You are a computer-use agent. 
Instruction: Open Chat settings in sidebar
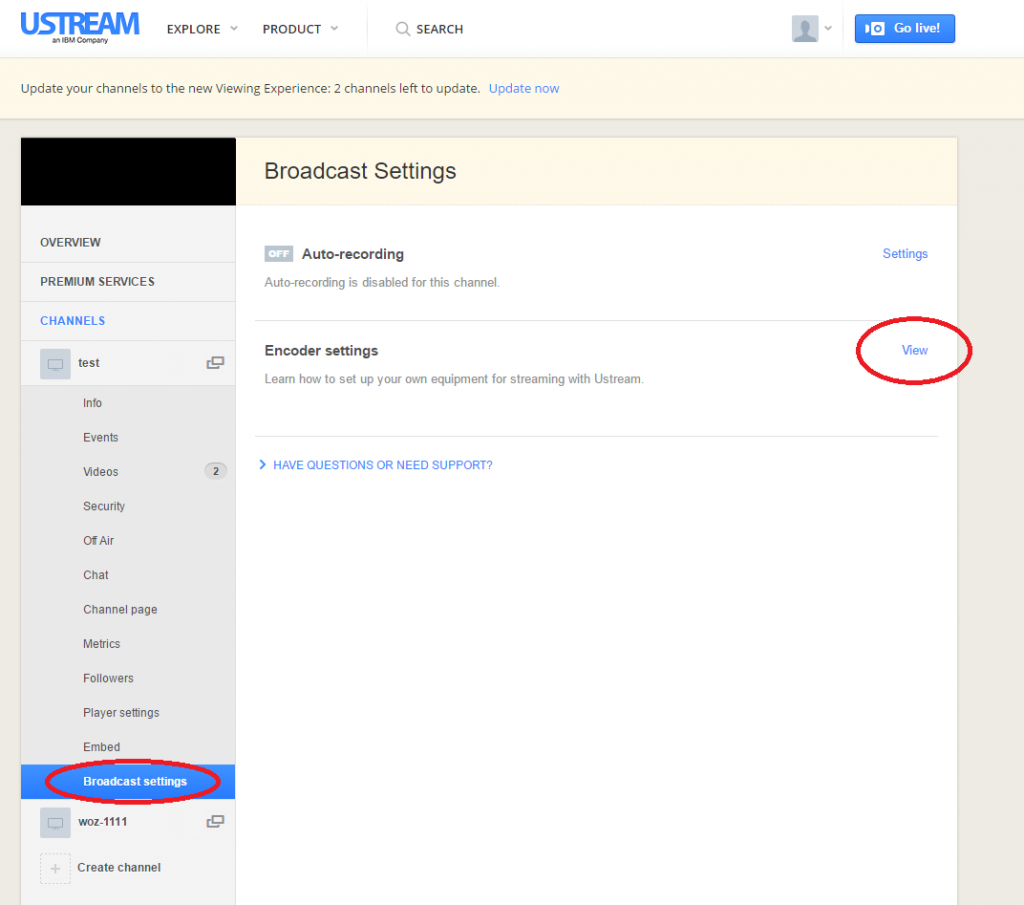(x=96, y=575)
